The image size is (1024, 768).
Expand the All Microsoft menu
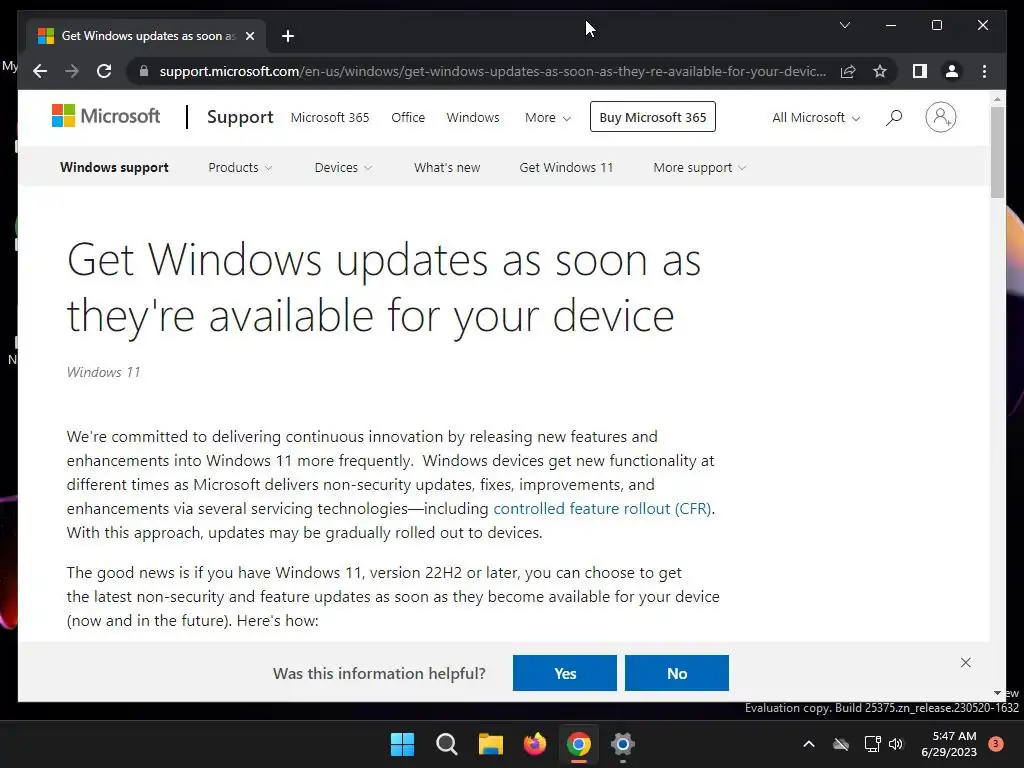tap(816, 118)
